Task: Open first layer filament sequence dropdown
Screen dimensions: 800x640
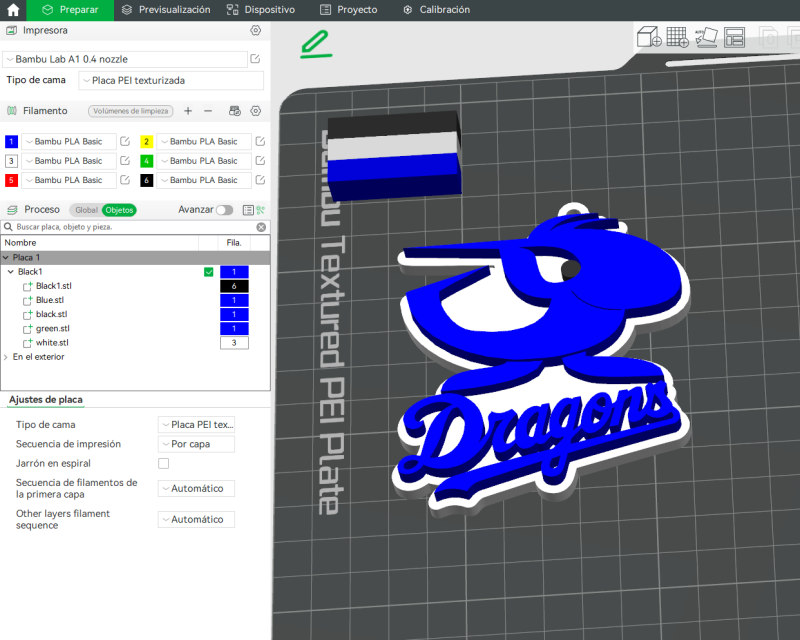Action: tap(196, 489)
